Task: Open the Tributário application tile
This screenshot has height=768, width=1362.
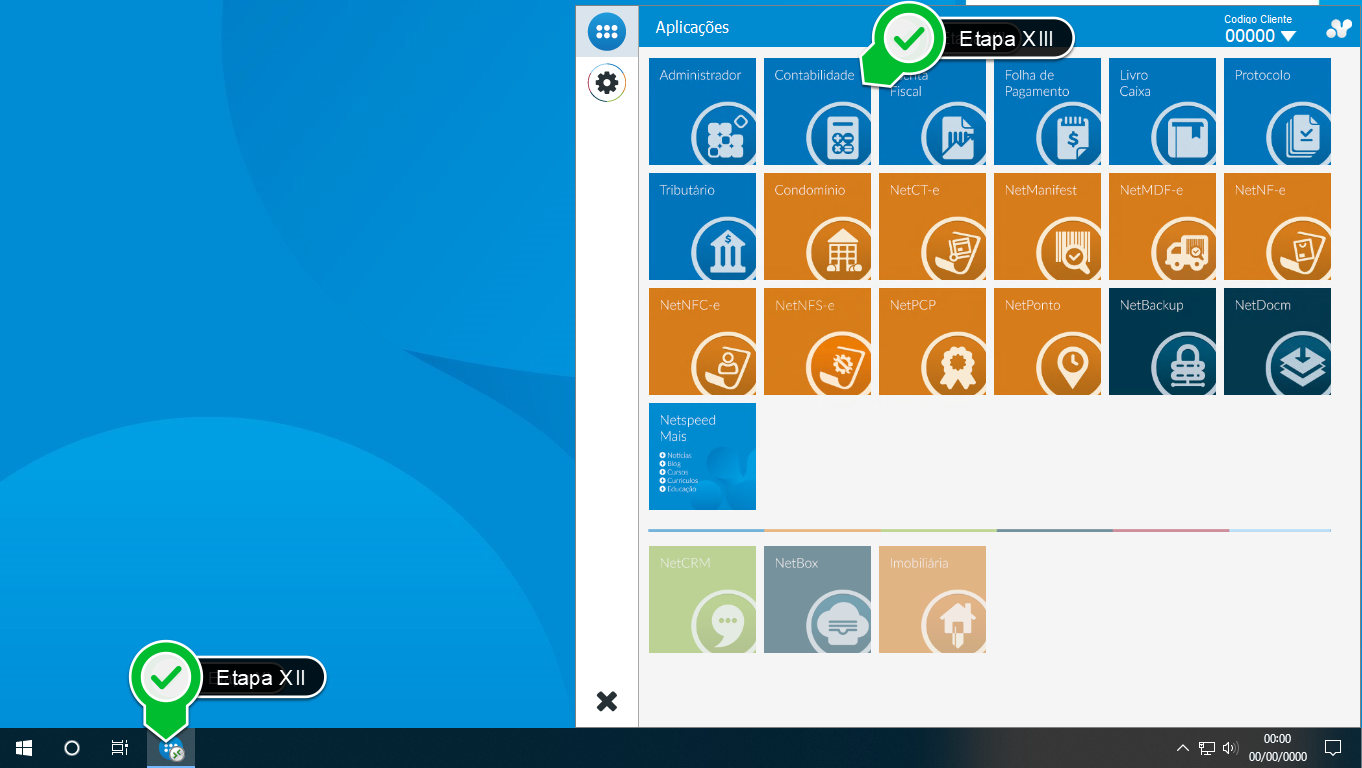Action: pyautogui.click(x=702, y=226)
